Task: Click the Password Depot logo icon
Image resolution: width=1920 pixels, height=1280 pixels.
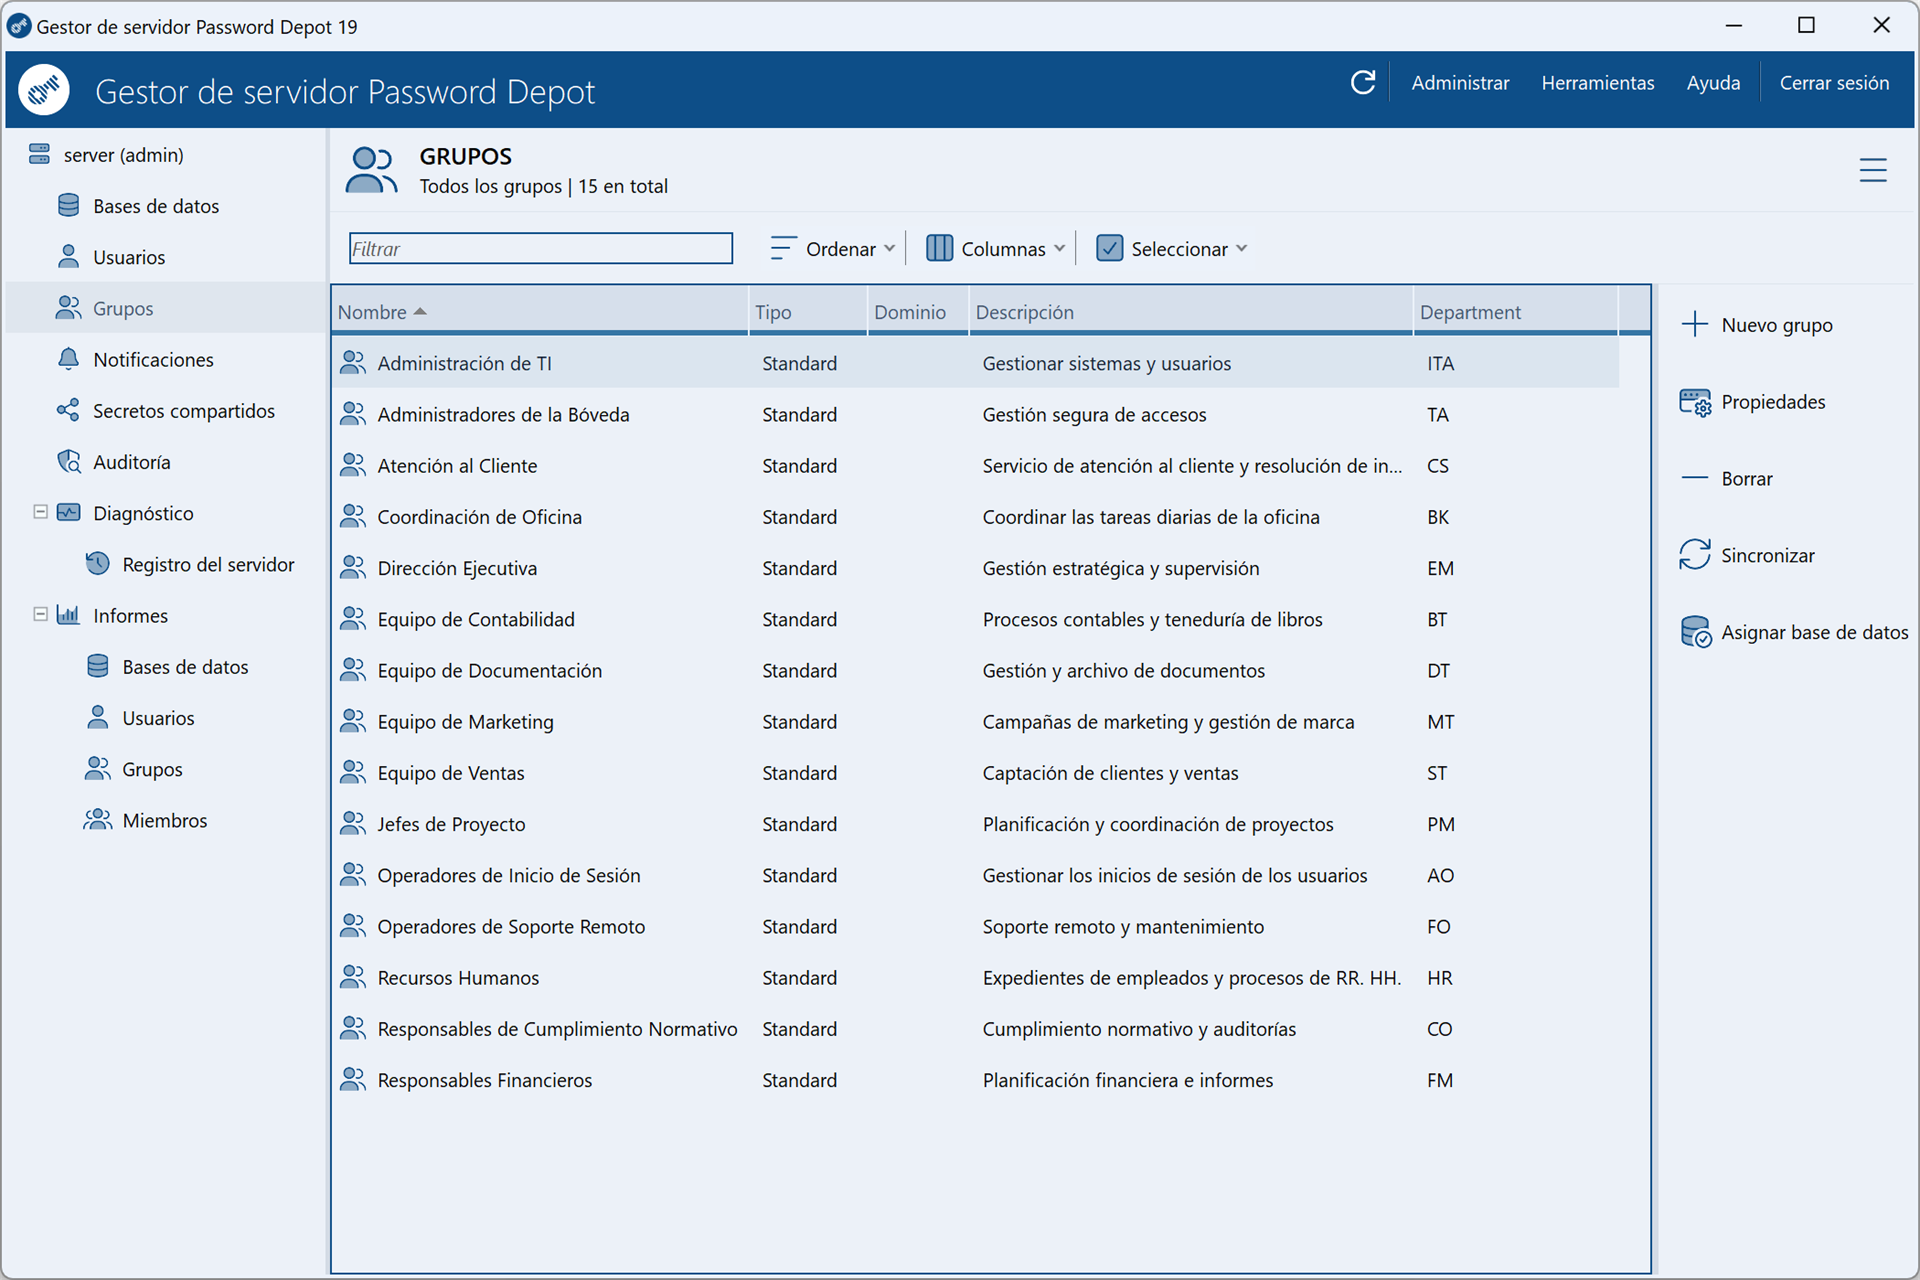Action: [44, 91]
